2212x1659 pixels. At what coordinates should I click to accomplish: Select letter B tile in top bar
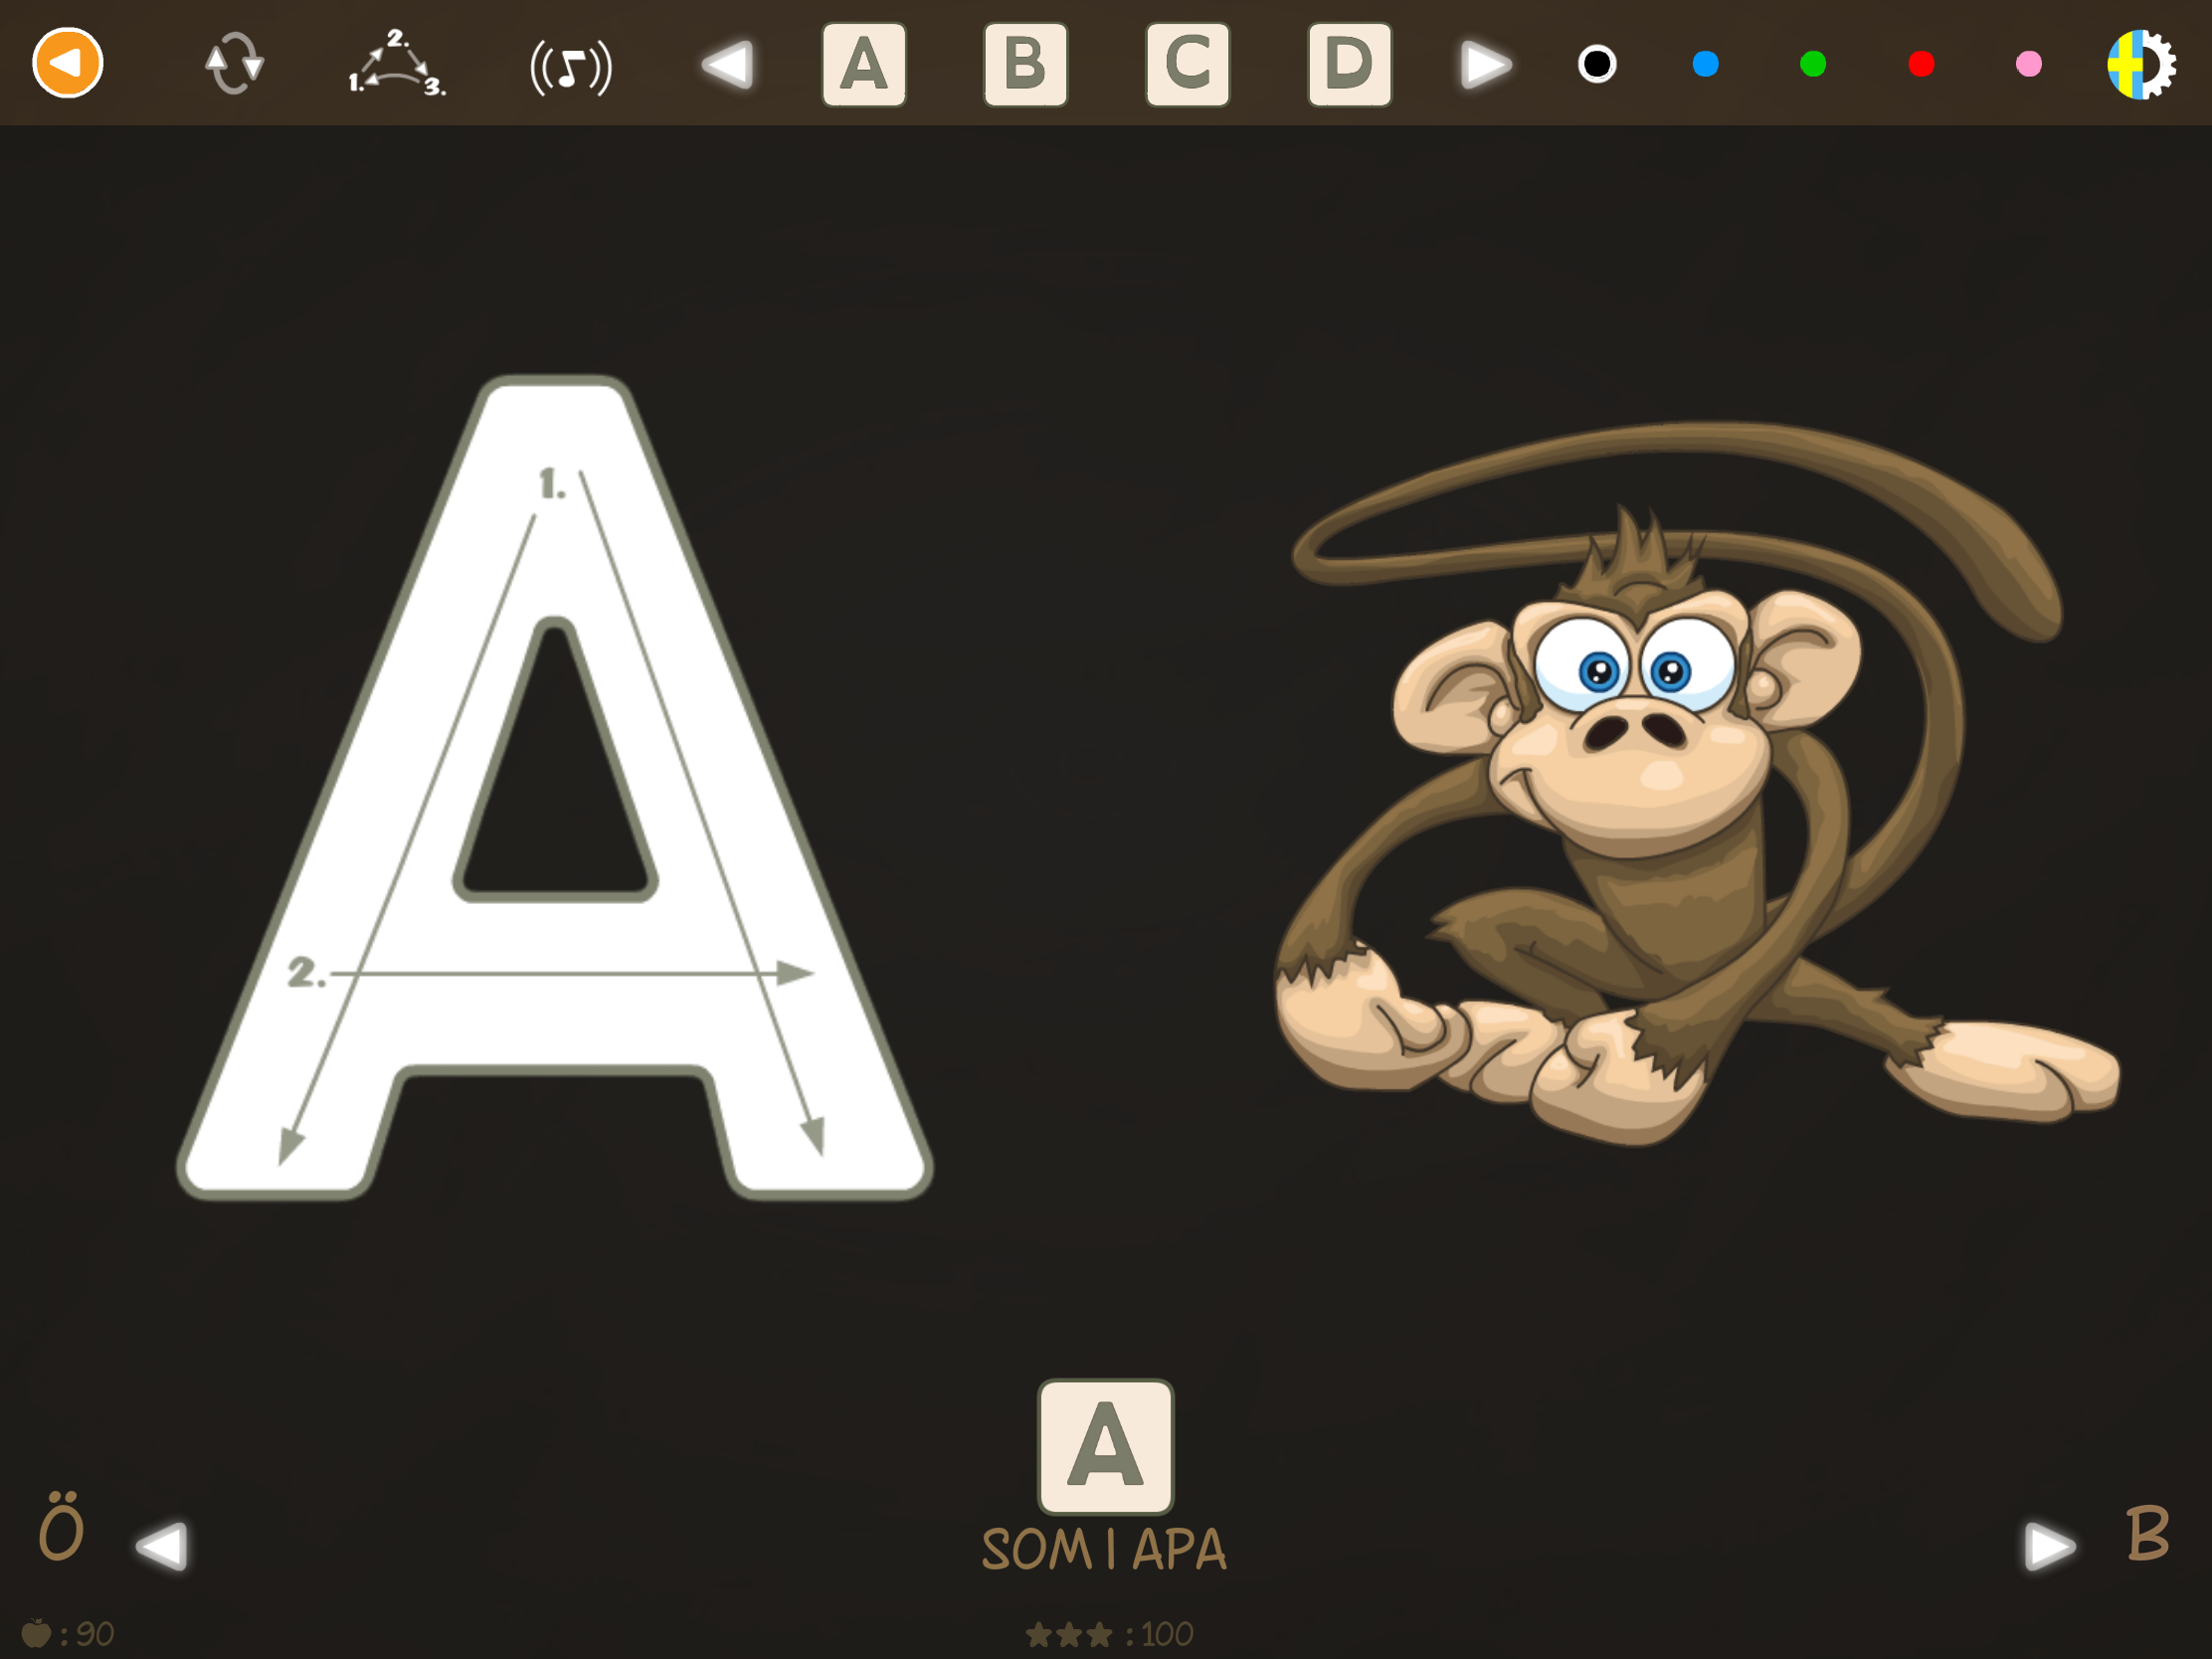click(x=1025, y=65)
